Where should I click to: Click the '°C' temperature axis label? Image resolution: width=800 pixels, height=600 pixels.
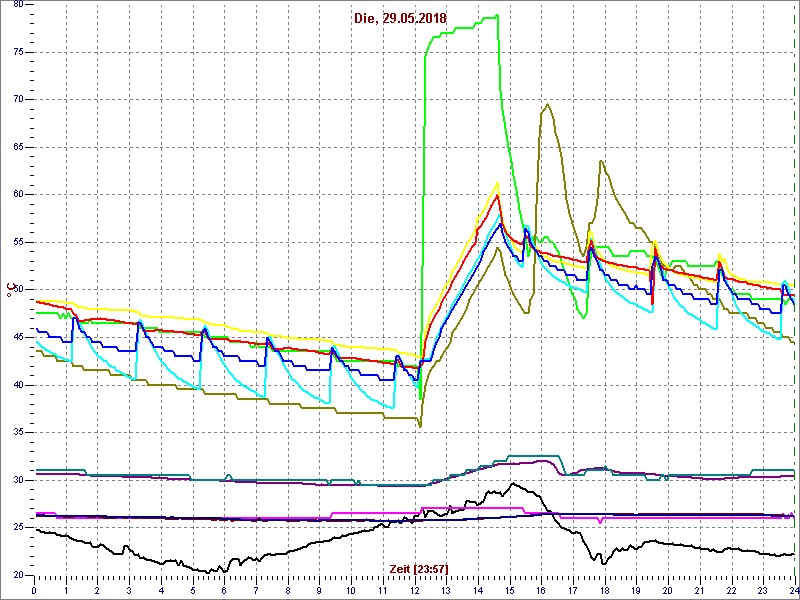pos(9,290)
